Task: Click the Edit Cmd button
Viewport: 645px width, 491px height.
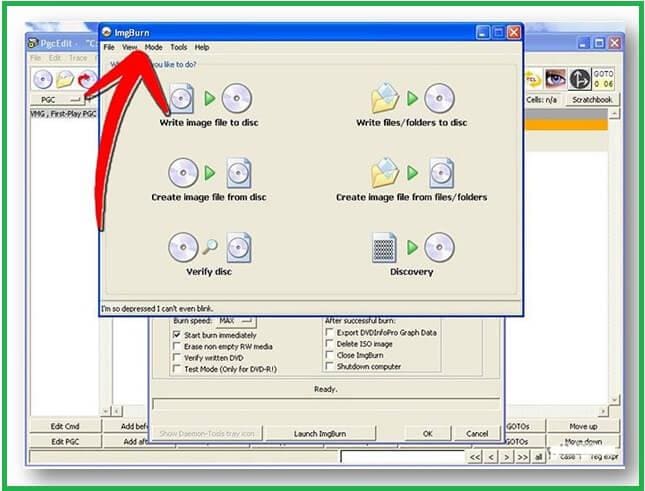Action: coord(65,426)
